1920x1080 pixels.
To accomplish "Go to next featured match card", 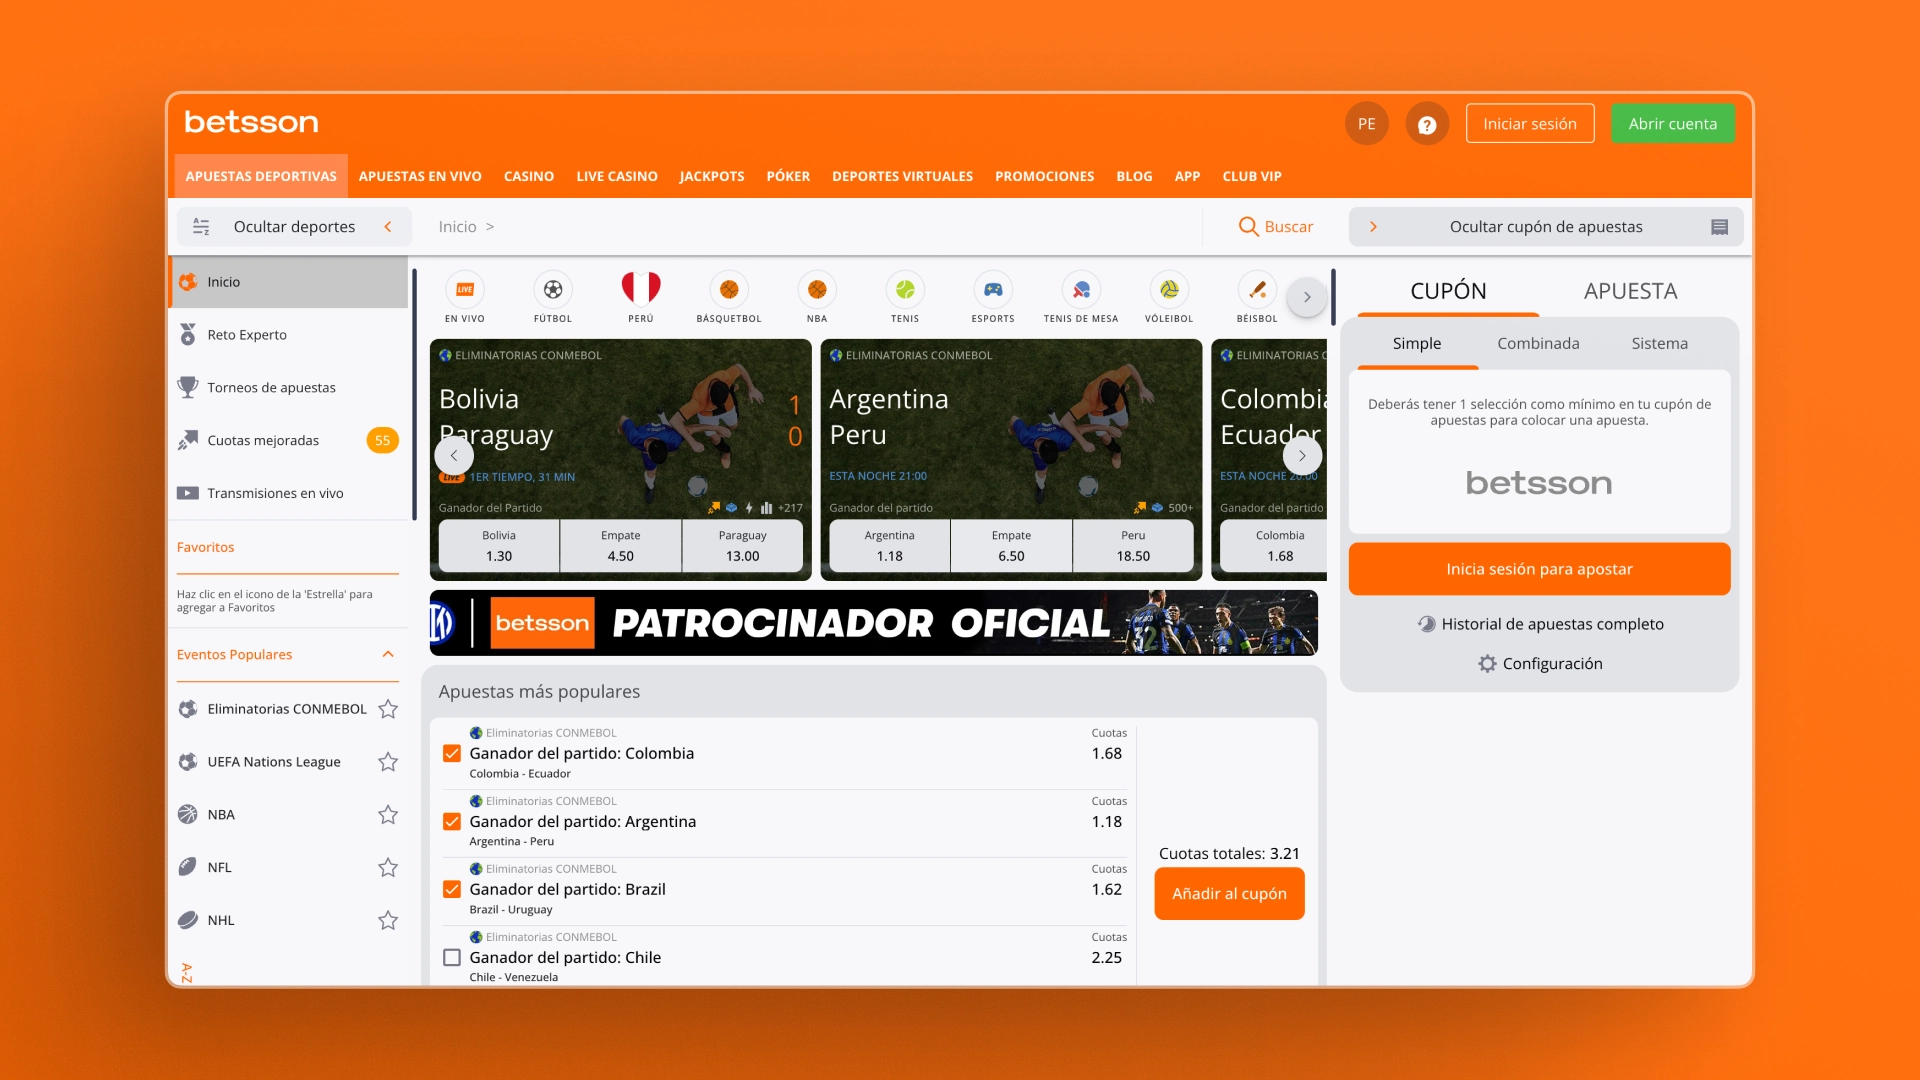I will tap(1302, 455).
